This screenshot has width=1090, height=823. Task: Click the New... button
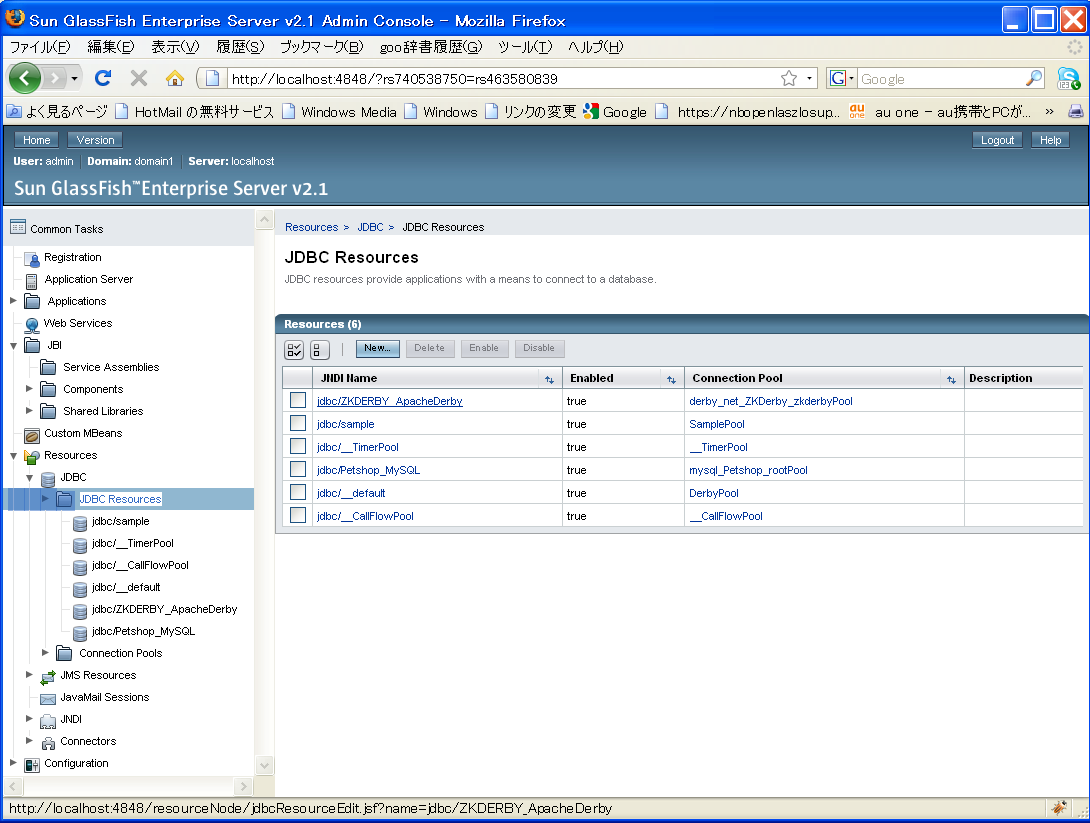377,348
